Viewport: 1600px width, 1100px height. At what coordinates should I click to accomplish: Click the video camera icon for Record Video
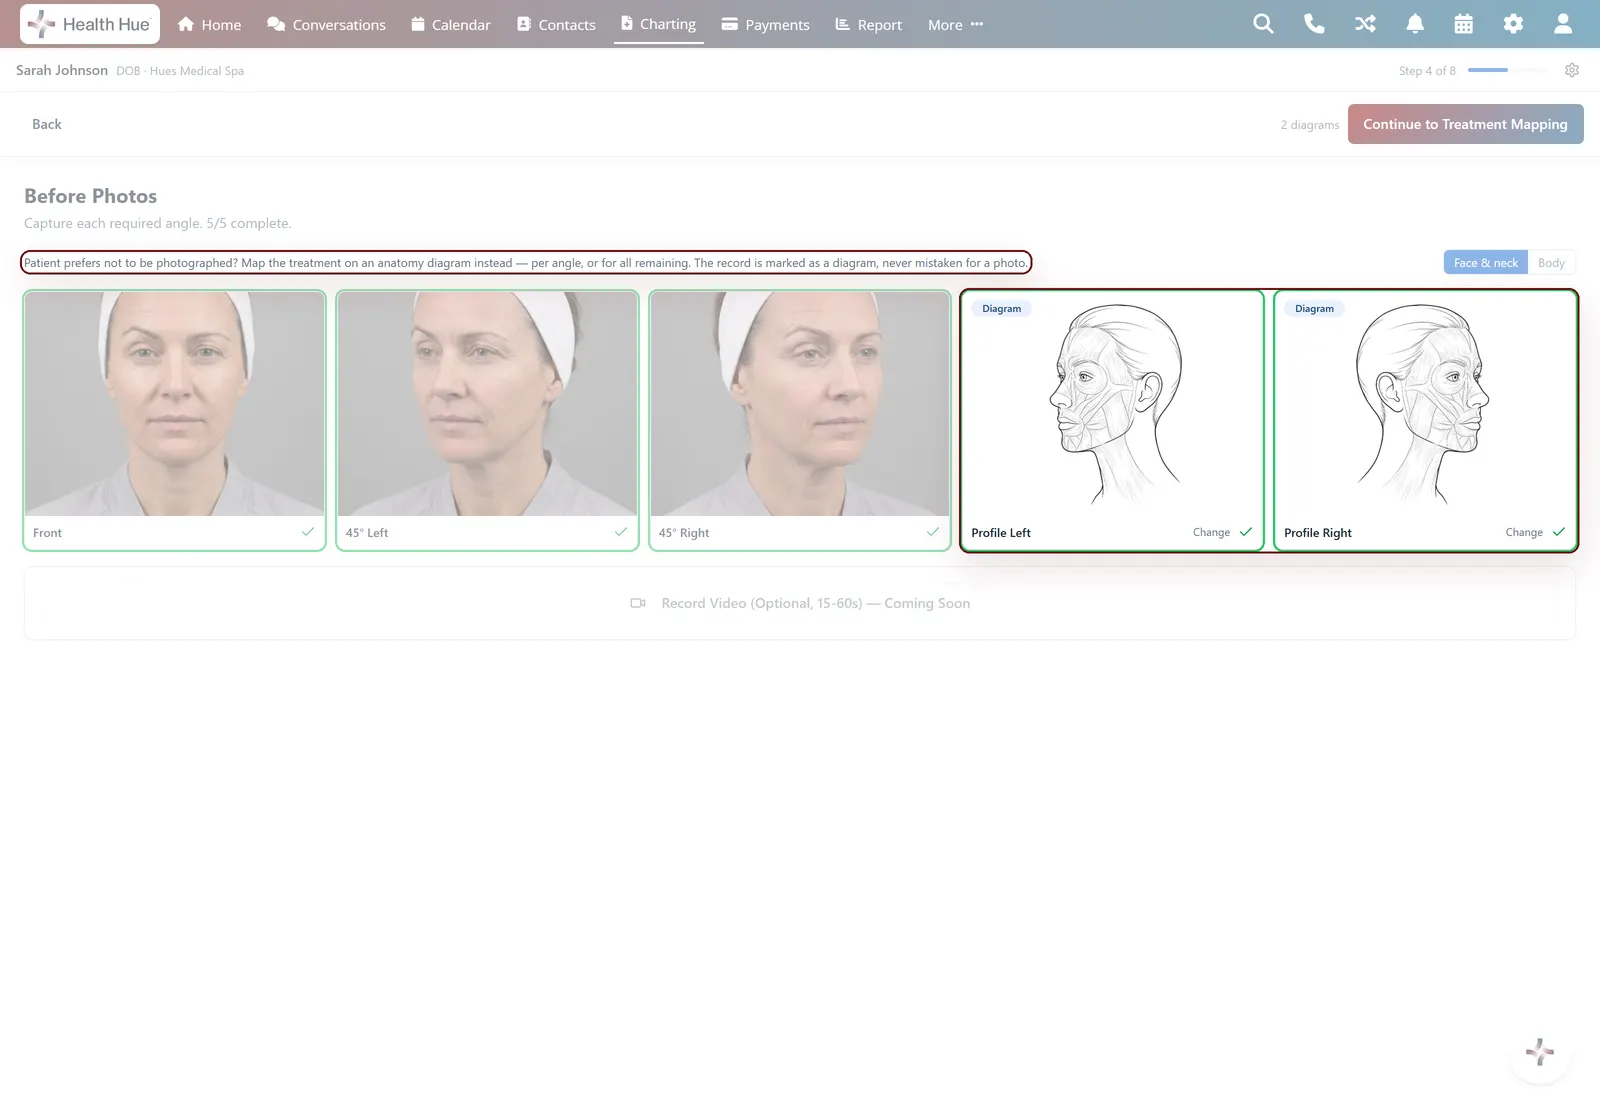point(638,603)
